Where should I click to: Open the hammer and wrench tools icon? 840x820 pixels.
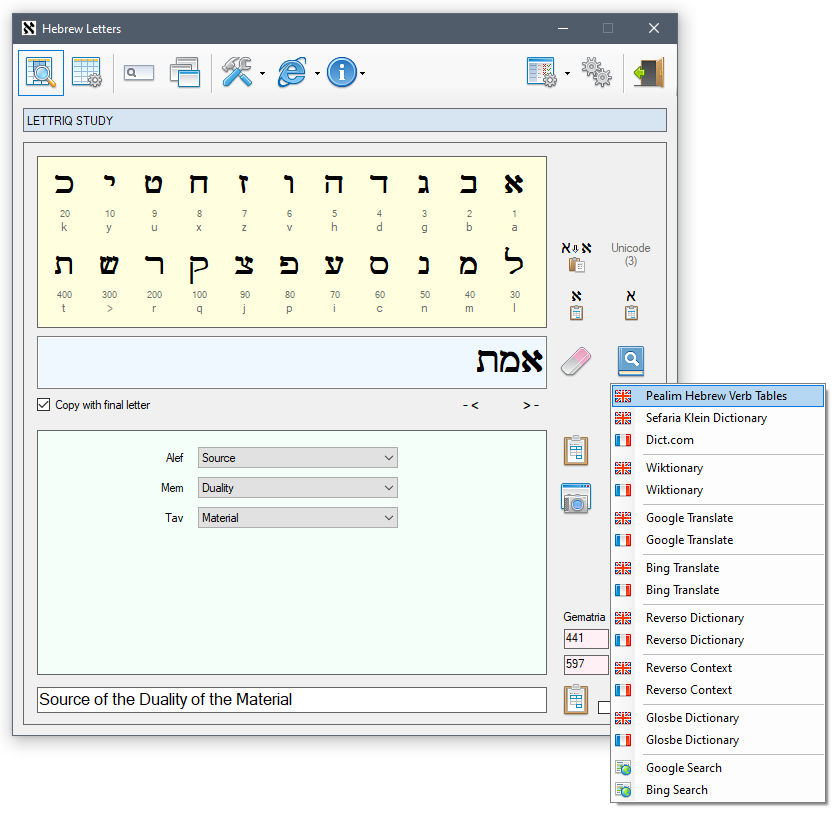[237, 72]
